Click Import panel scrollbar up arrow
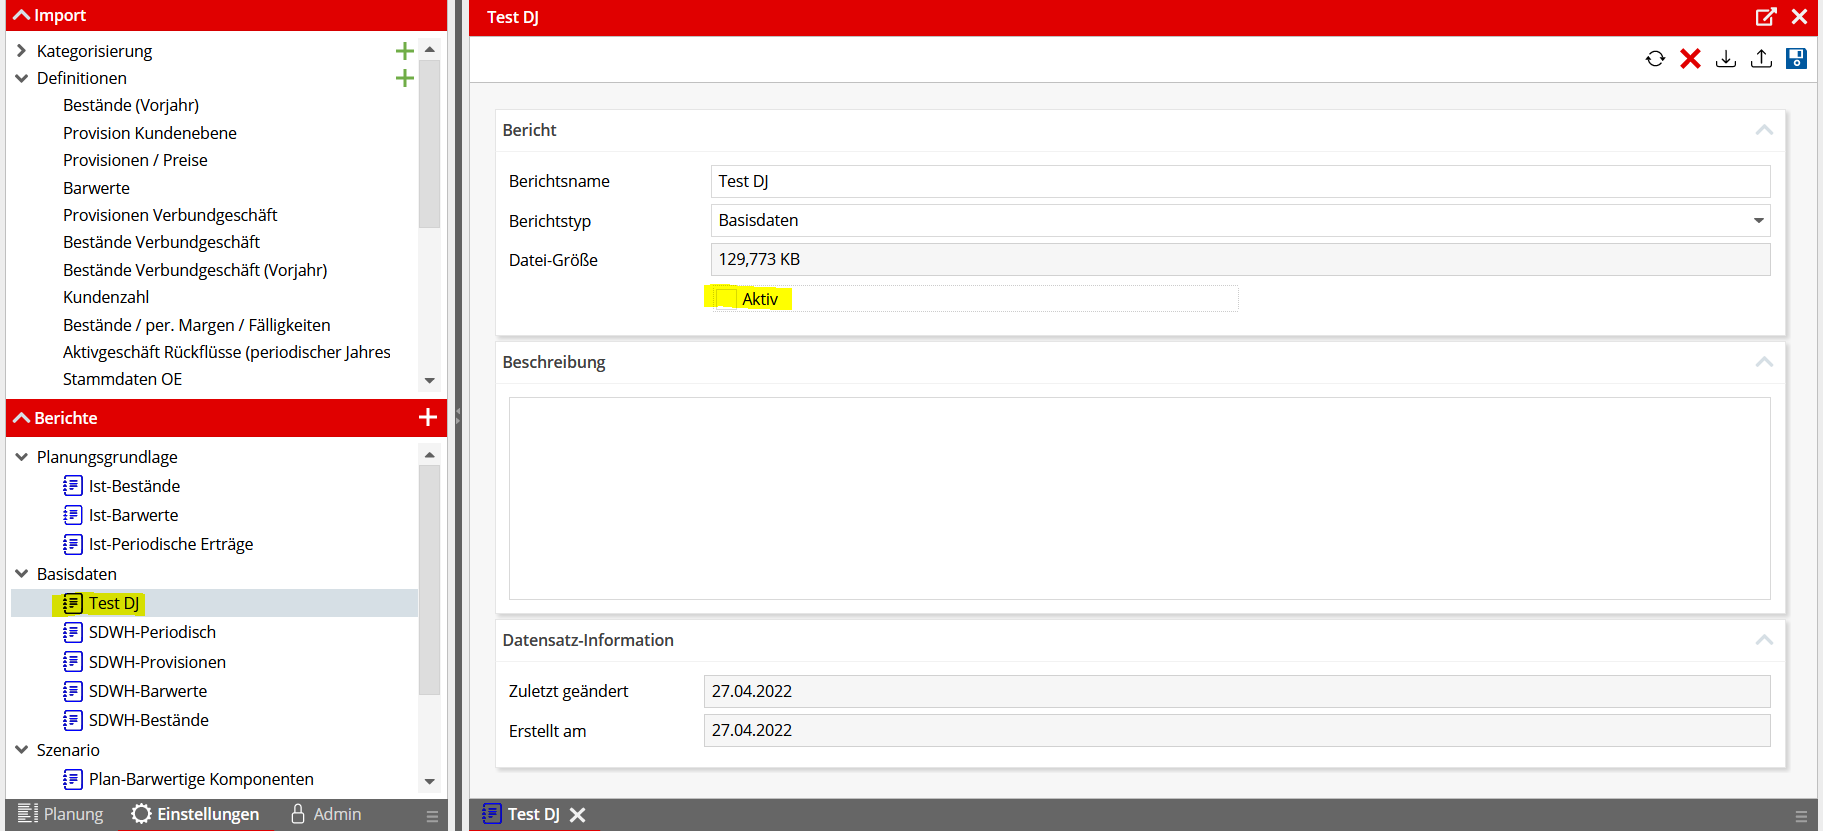Viewport: 1823px width, 831px height. click(430, 49)
